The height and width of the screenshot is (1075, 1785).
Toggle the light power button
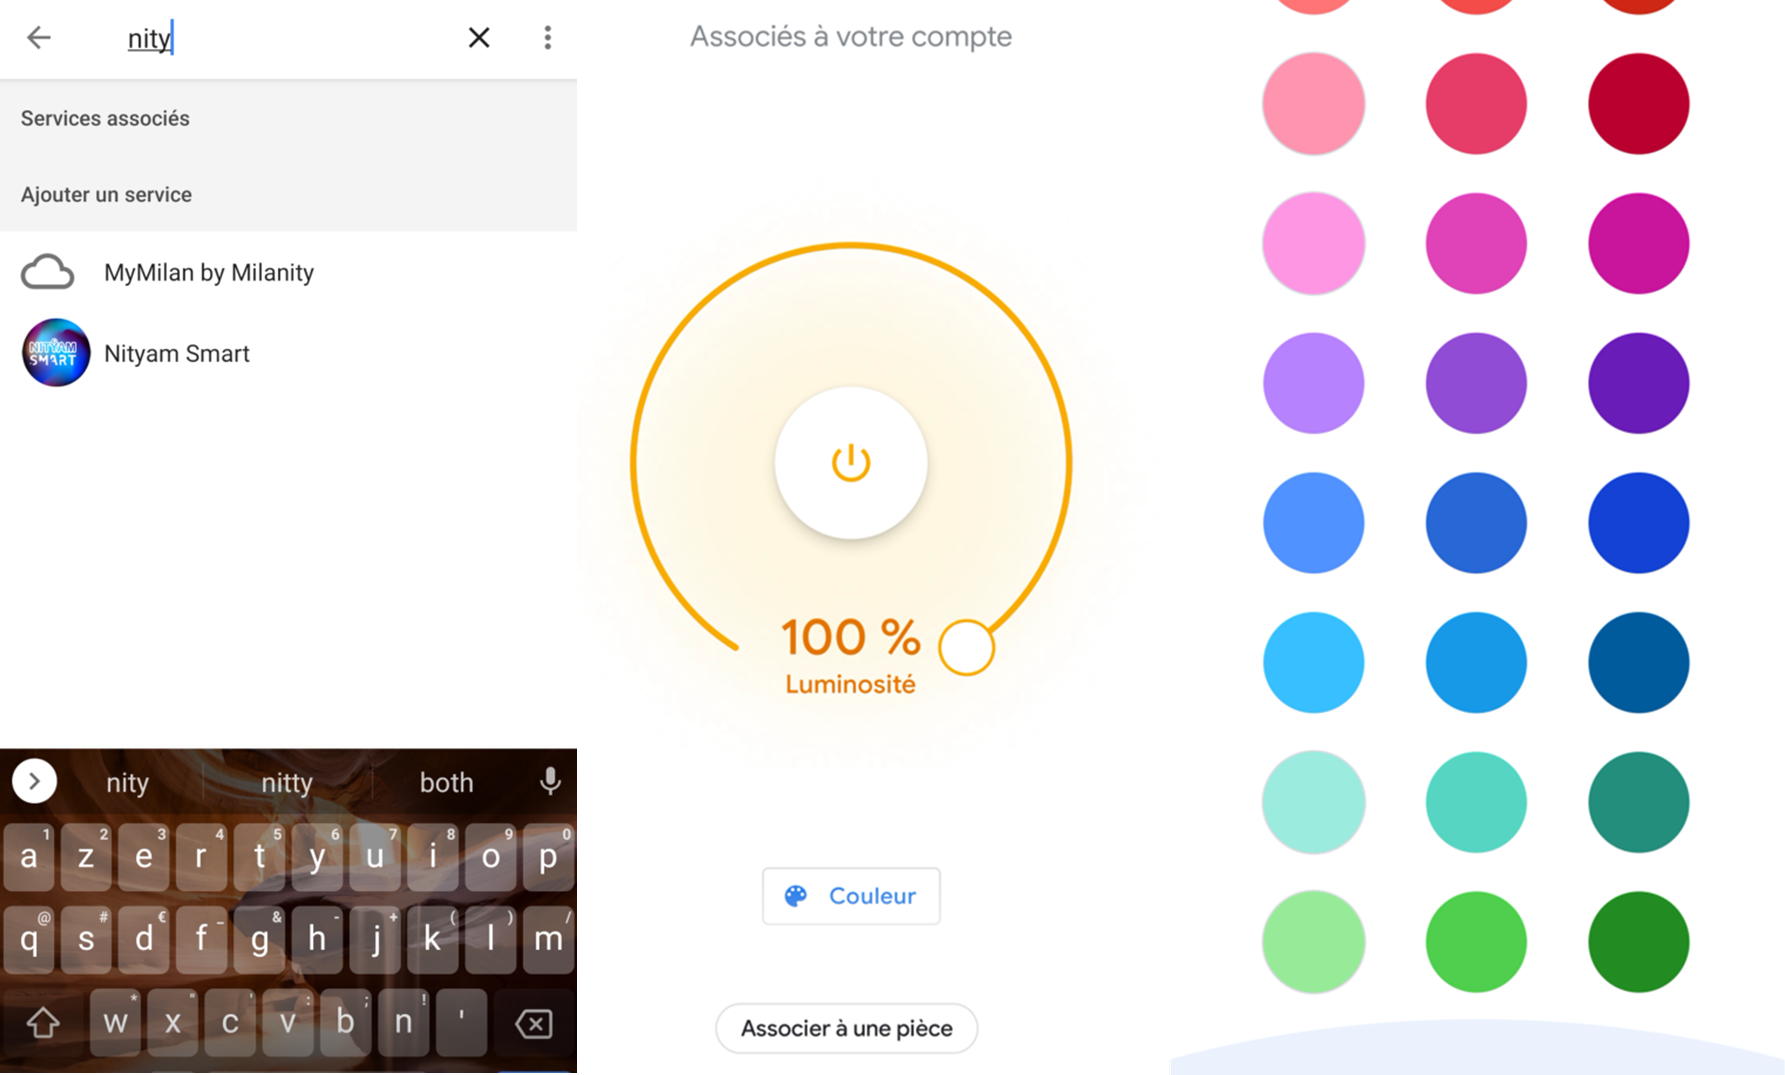click(851, 463)
